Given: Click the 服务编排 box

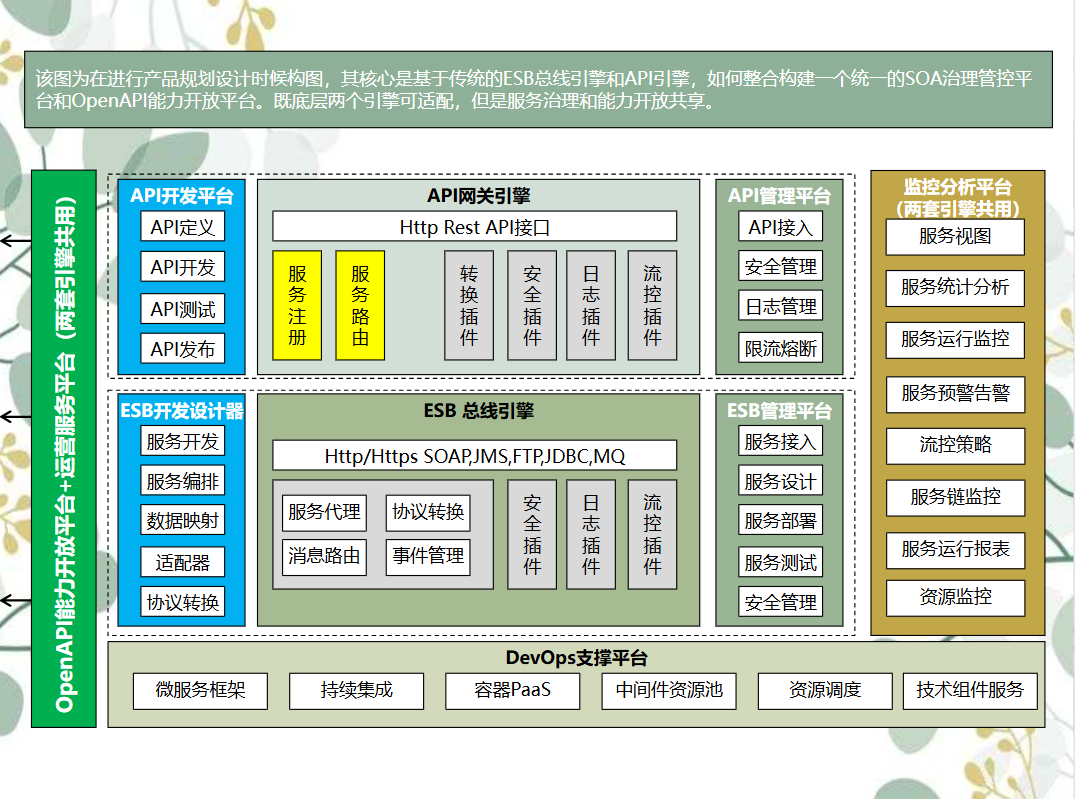Looking at the screenshot, I should (182, 481).
